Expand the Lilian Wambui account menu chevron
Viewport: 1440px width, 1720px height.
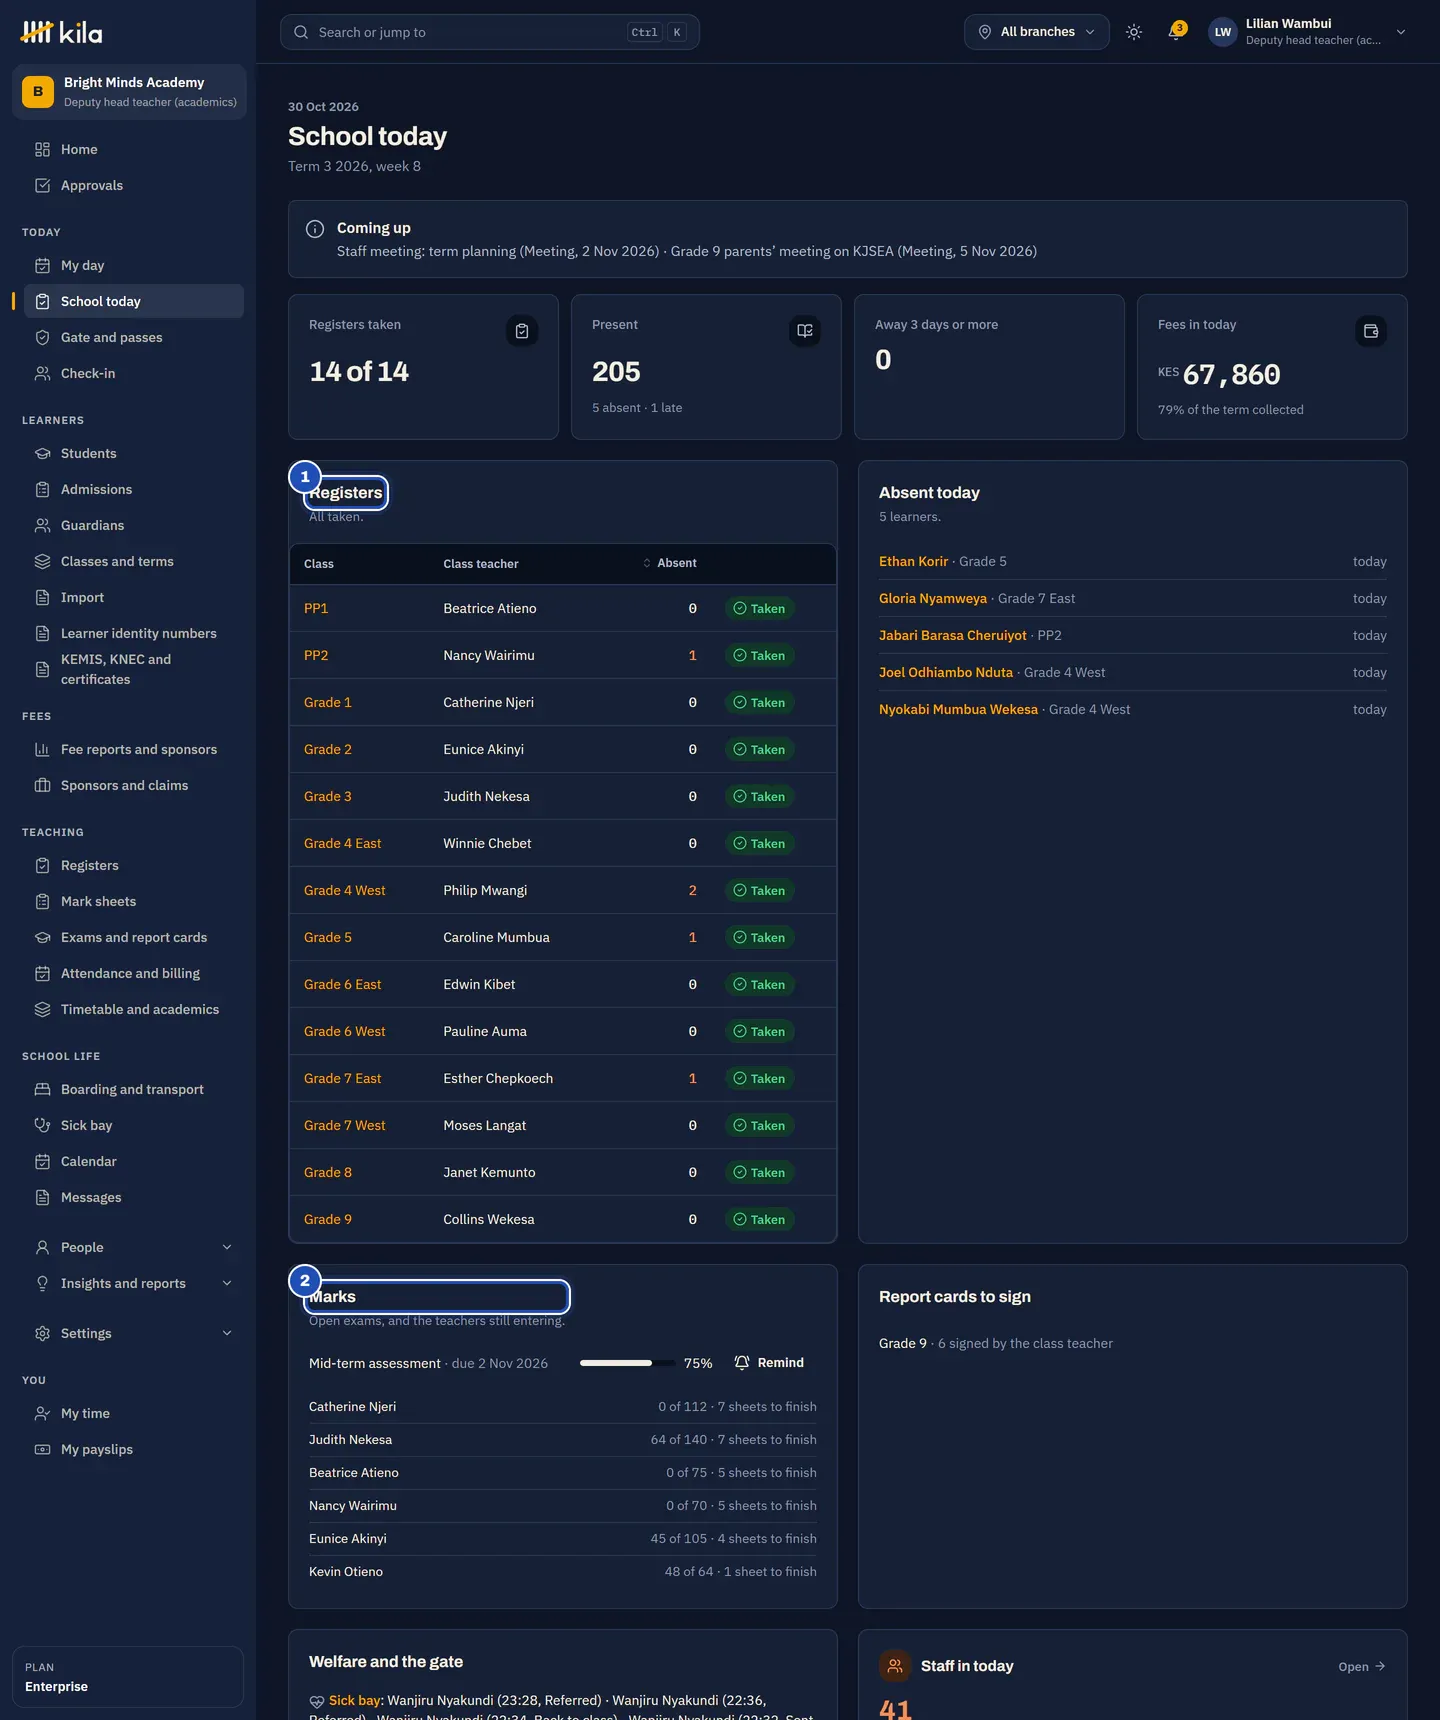1401,32
